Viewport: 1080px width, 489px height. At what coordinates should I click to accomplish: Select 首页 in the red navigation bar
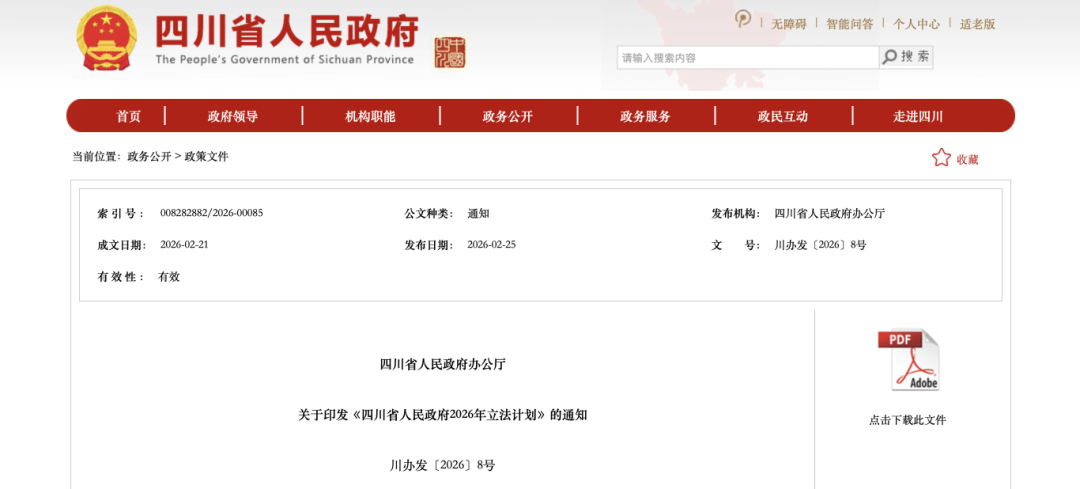pos(128,116)
